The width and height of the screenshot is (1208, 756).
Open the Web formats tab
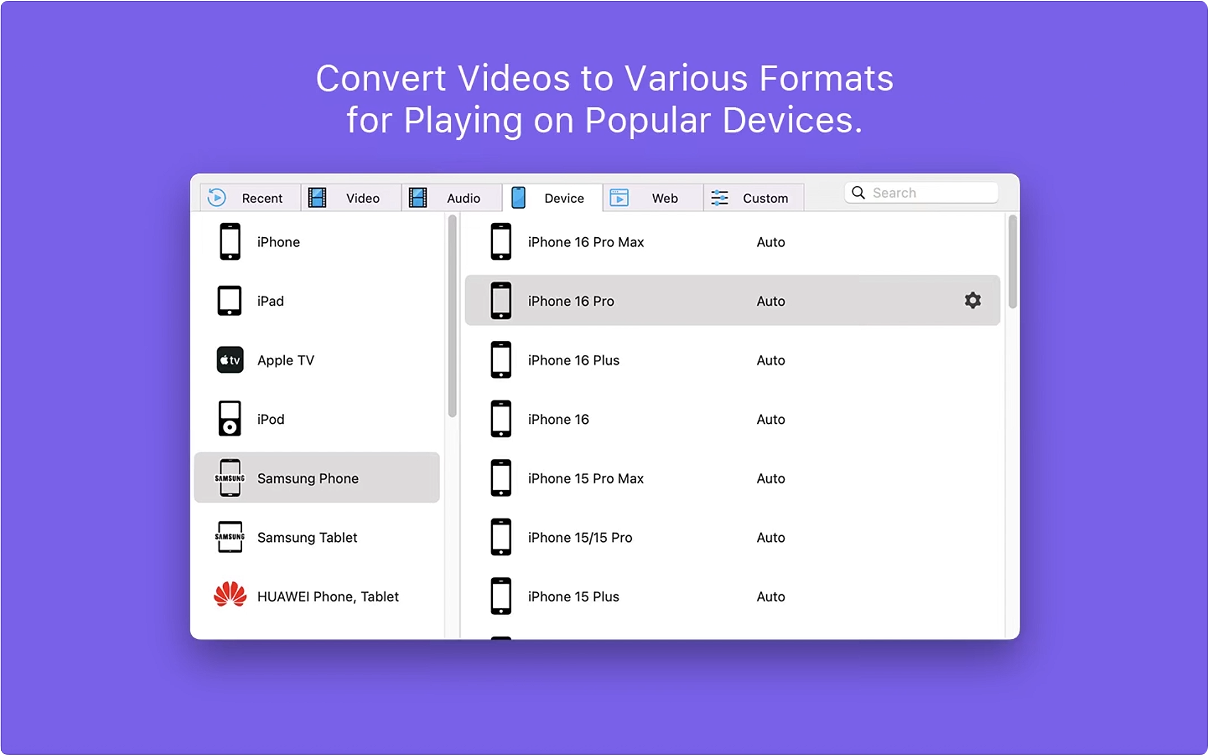(652, 198)
